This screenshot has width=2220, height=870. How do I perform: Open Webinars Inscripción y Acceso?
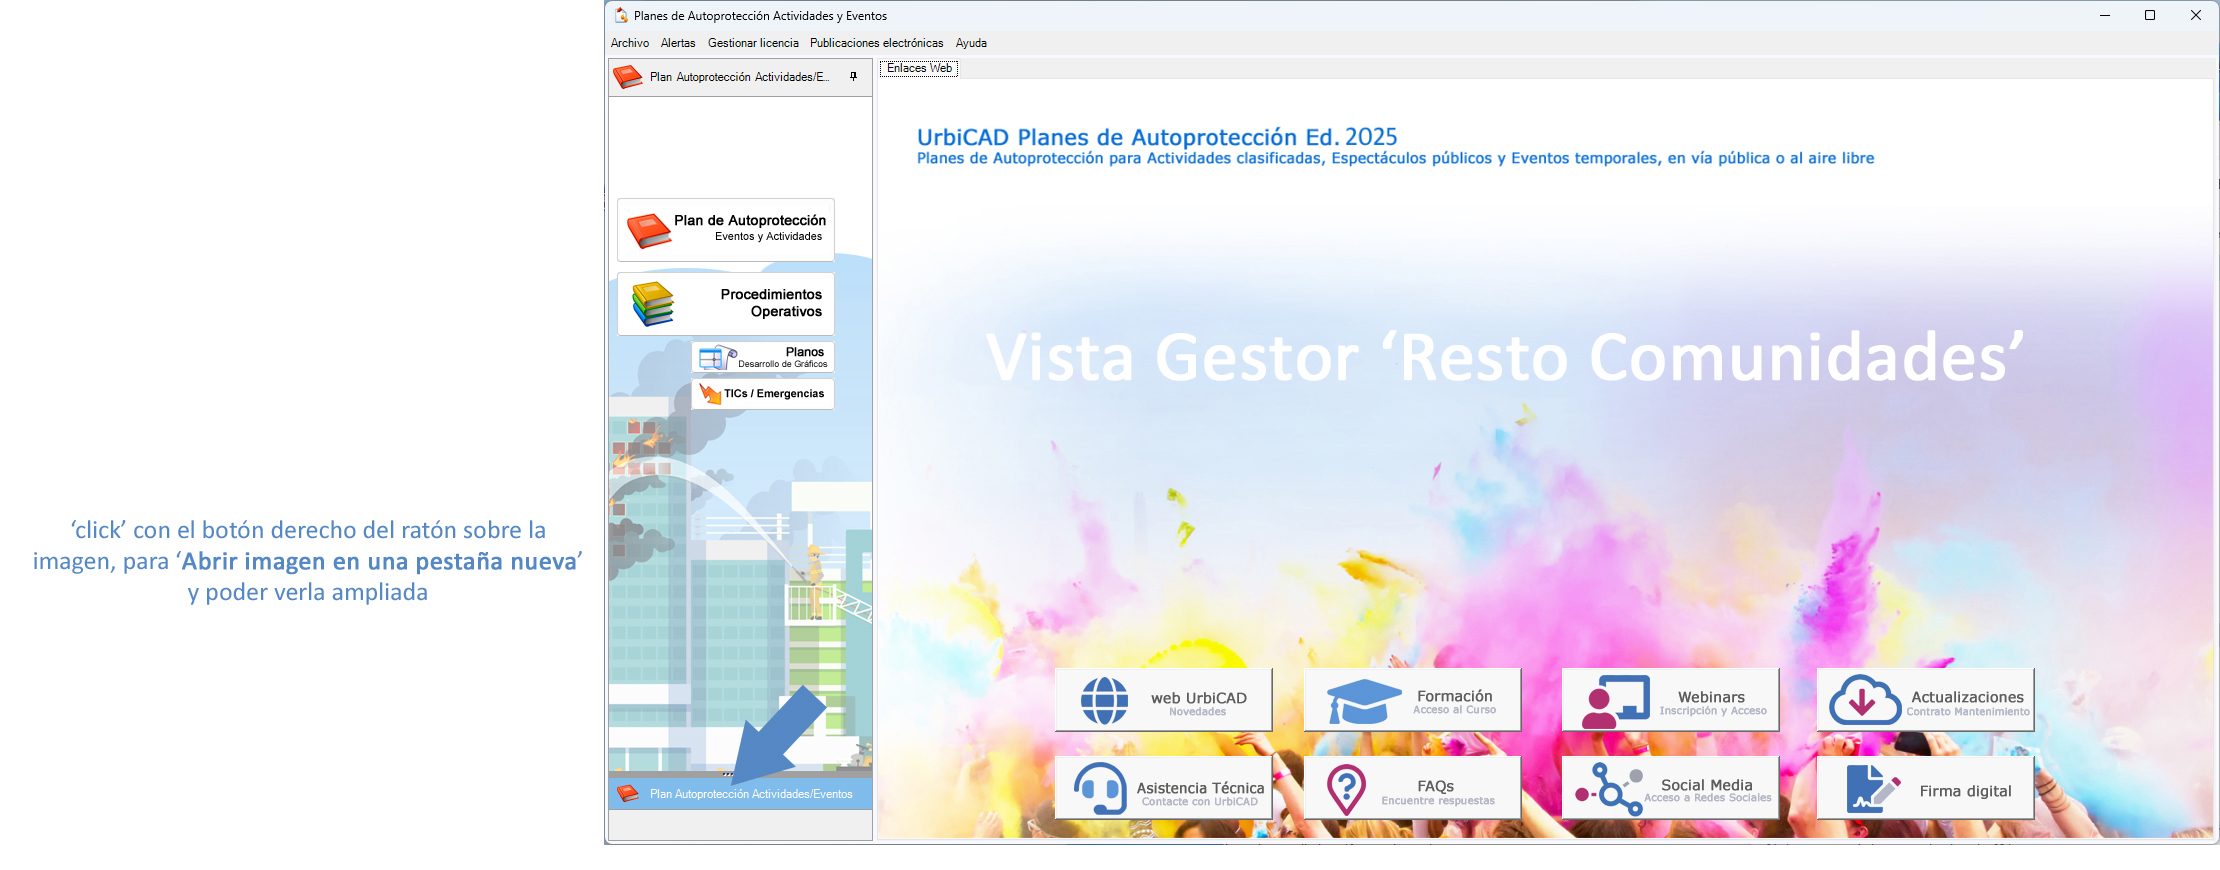tap(1671, 700)
